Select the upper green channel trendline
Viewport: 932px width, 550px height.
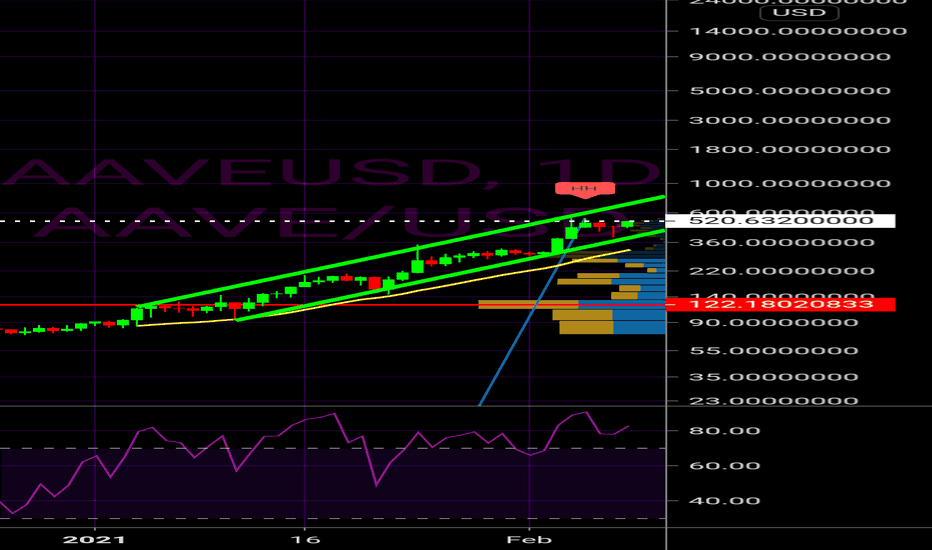[x=401, y=252]
